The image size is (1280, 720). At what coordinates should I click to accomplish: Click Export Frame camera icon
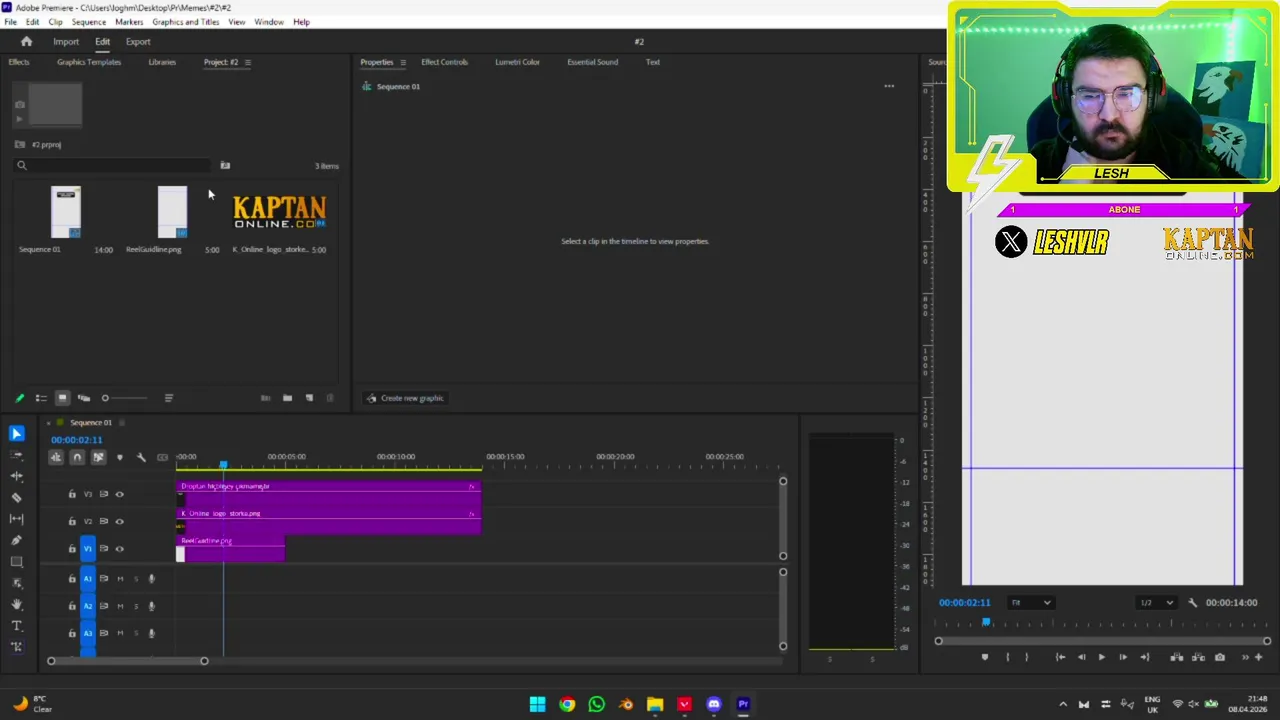(1220, 657)
